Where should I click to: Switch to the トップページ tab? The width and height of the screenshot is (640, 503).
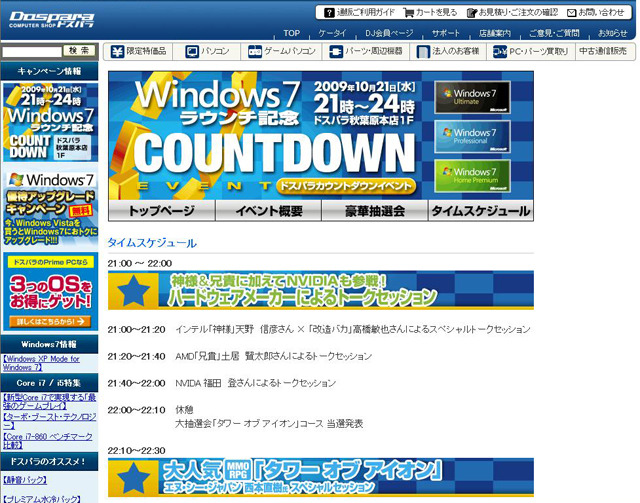pyautogui.click(x=162, y=210)
